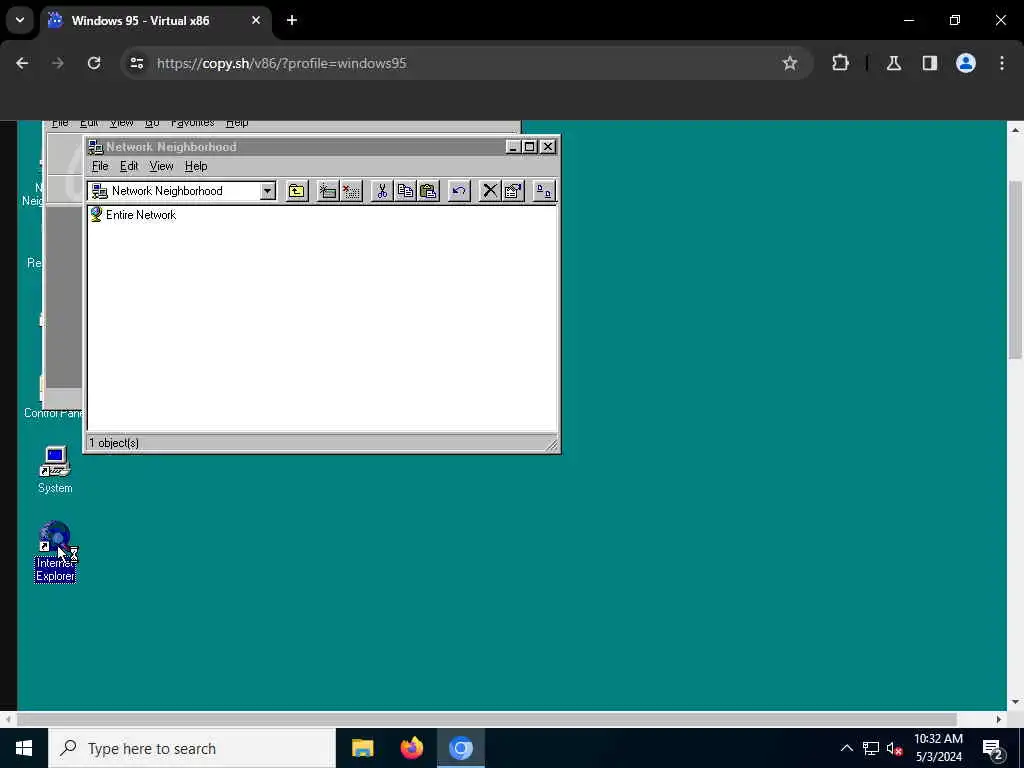Click the page scrollbar right arrow
Viewport: 1024px width, 768px height.
pos(999,719)
